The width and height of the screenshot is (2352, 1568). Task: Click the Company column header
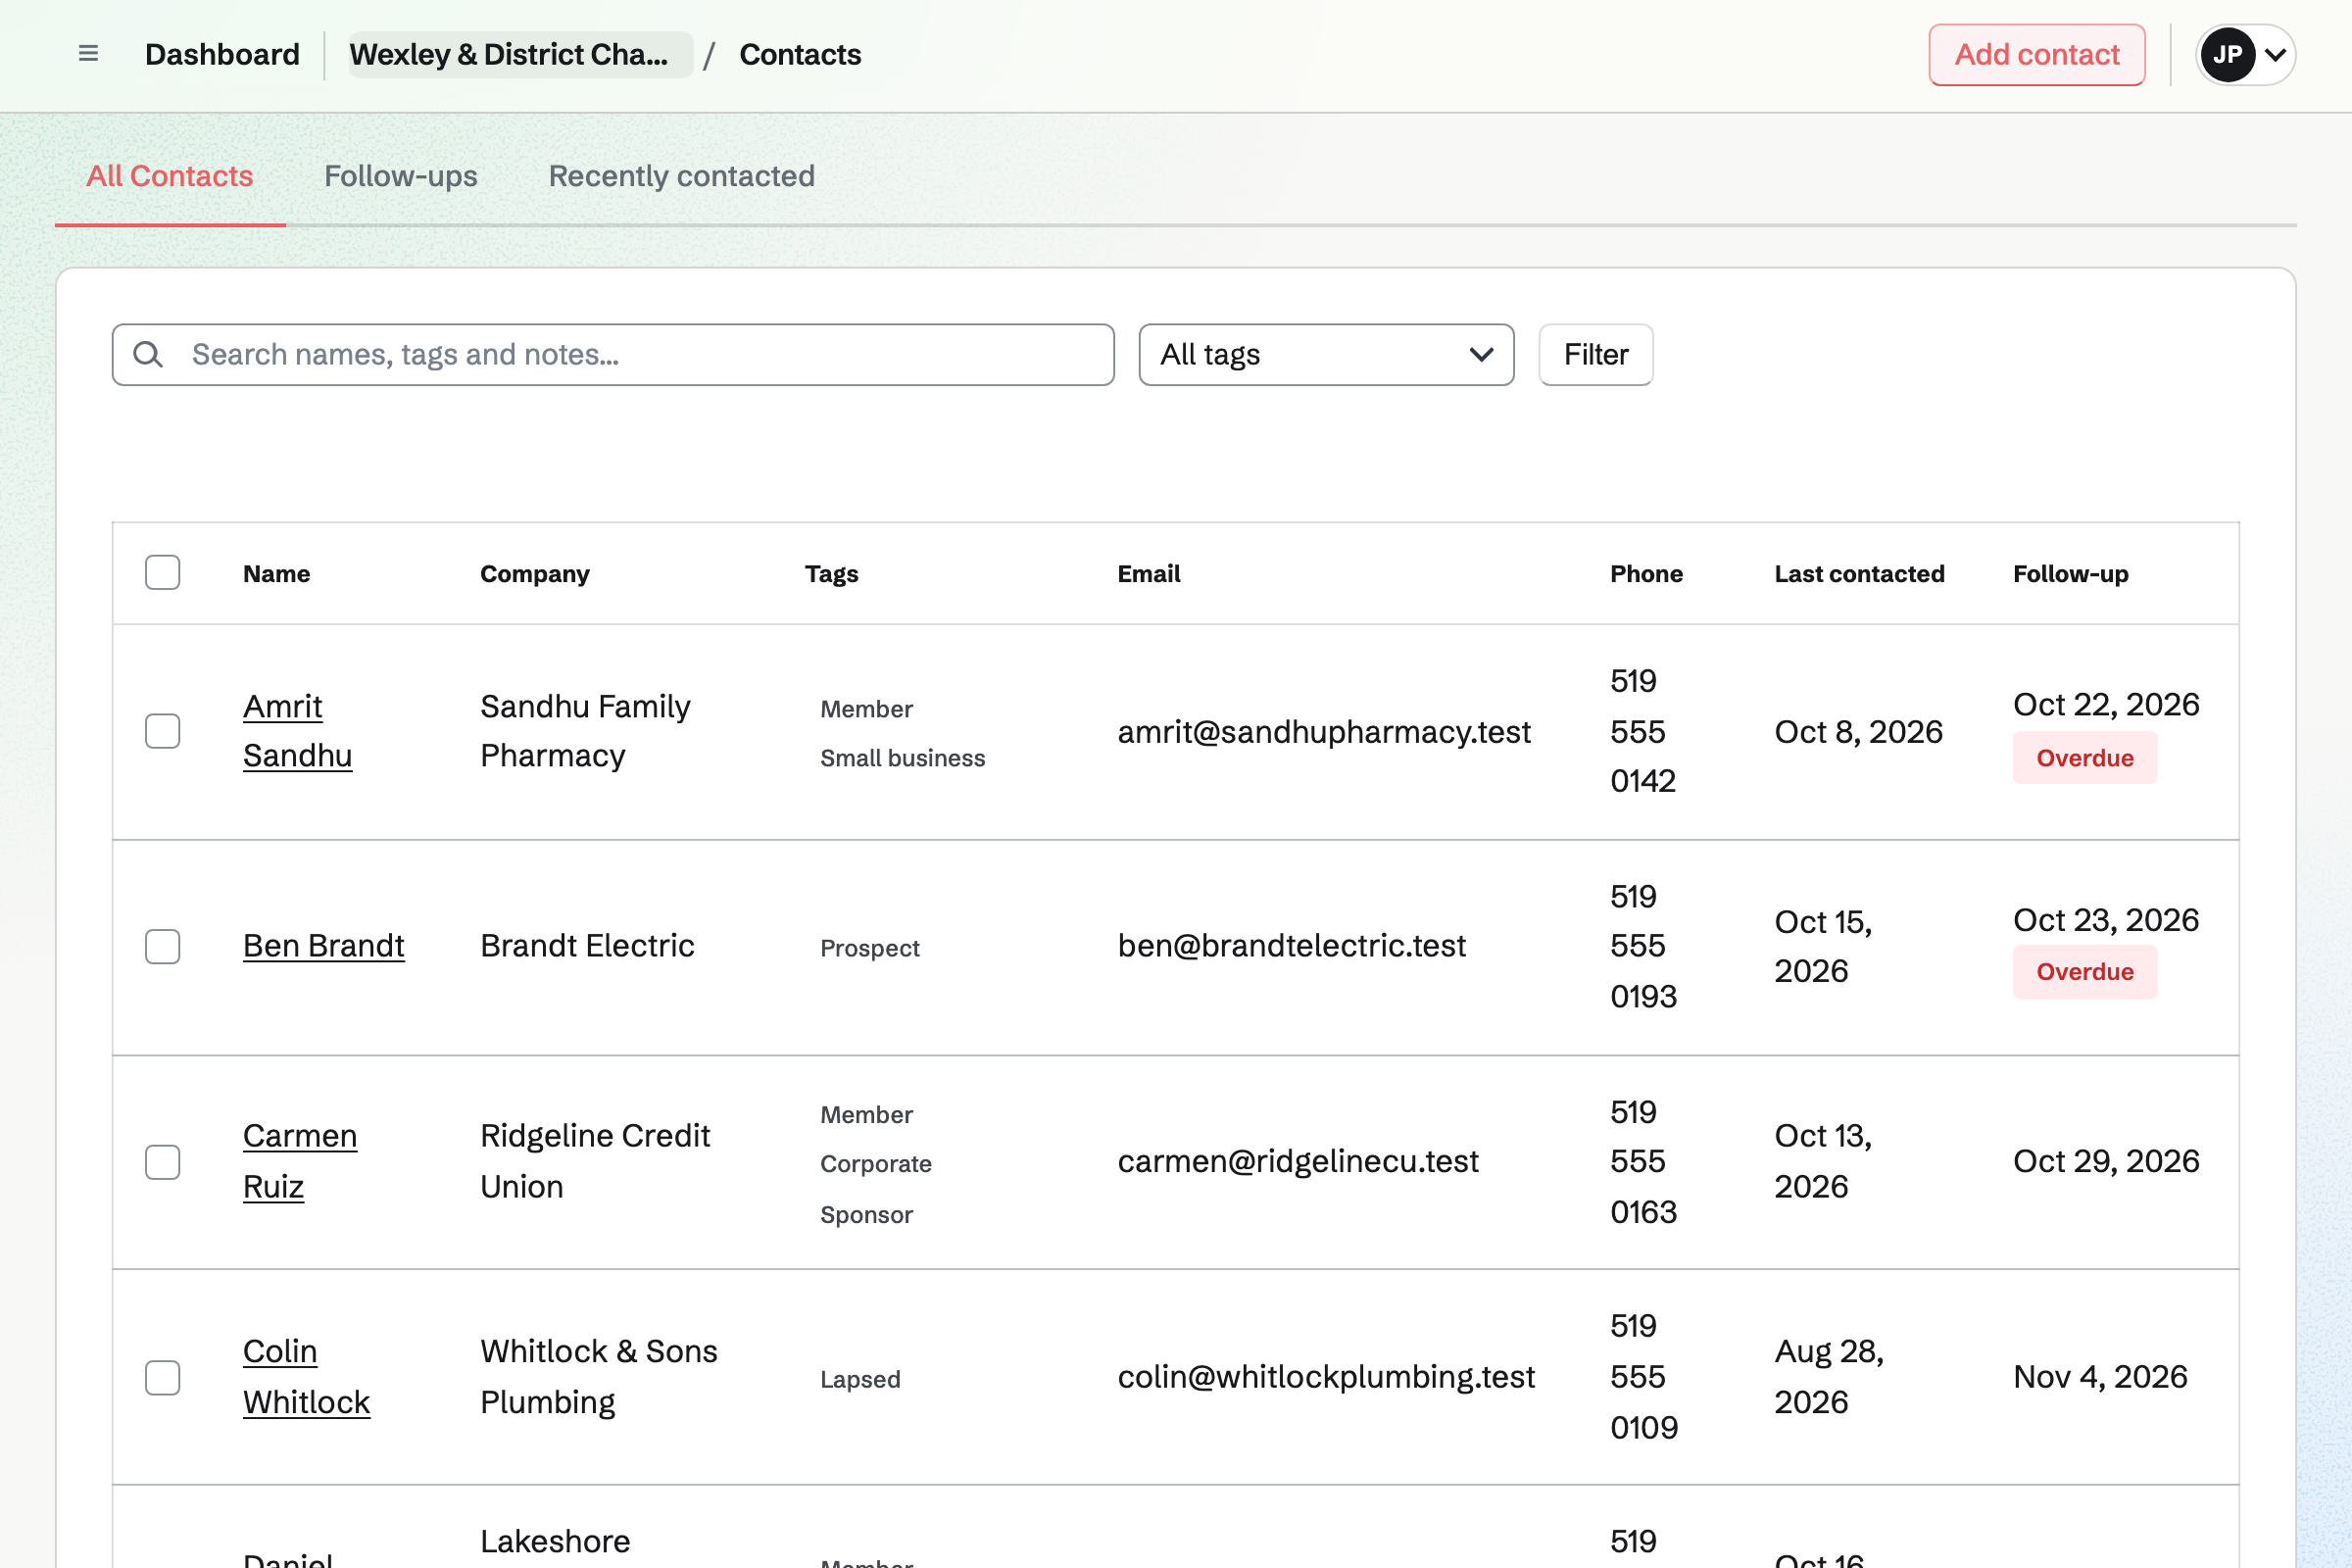(x=535, y=573)
